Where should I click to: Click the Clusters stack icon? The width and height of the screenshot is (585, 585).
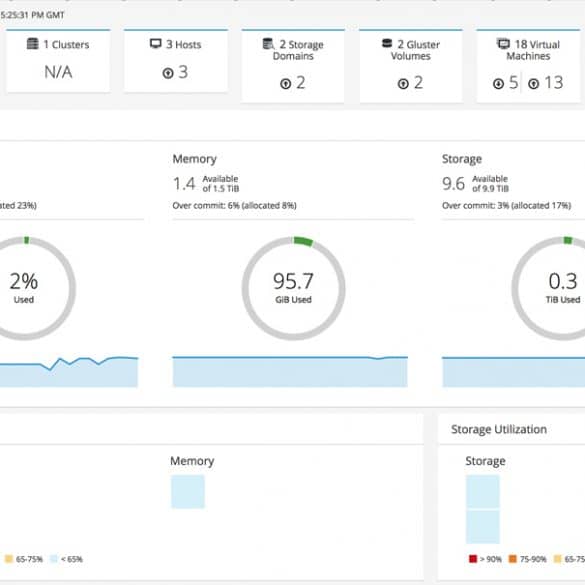point(33,44)
